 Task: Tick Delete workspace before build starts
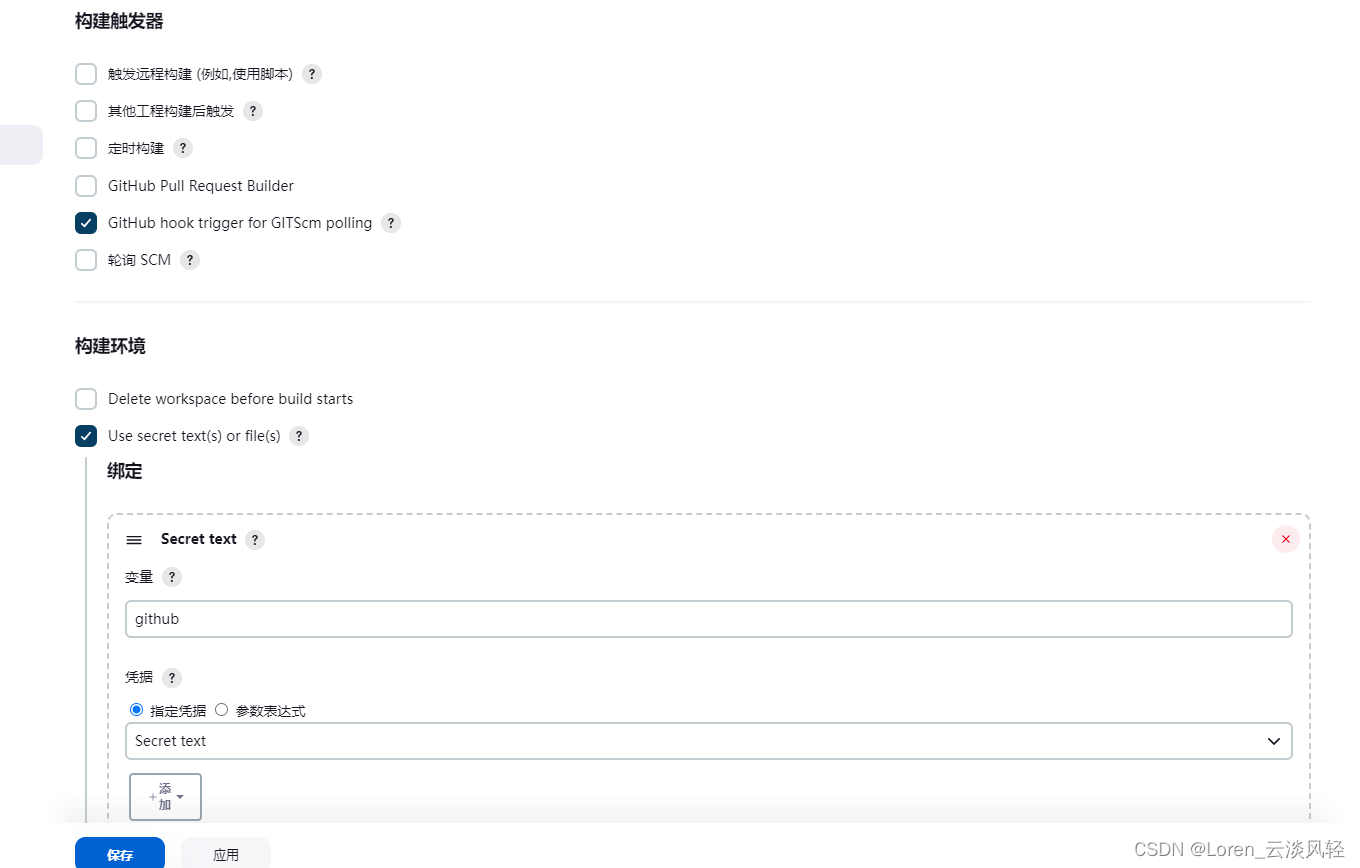coord(86,399)
